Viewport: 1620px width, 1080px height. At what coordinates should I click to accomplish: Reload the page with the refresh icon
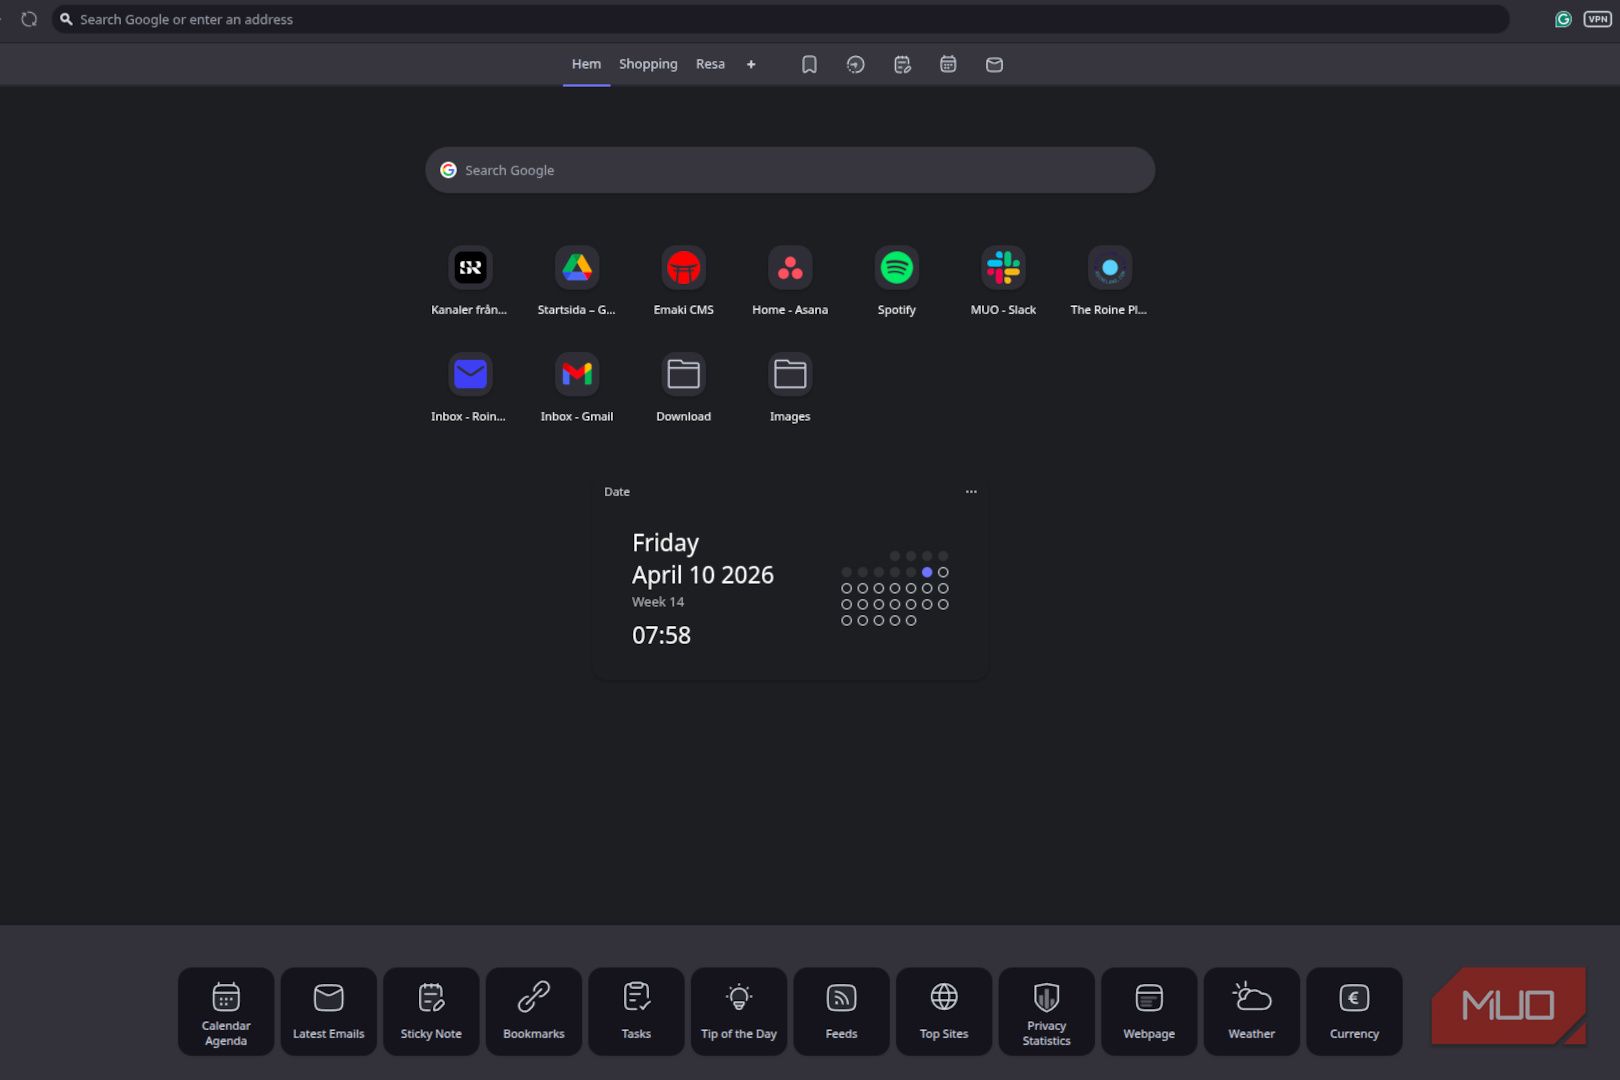tap(29, 19)
